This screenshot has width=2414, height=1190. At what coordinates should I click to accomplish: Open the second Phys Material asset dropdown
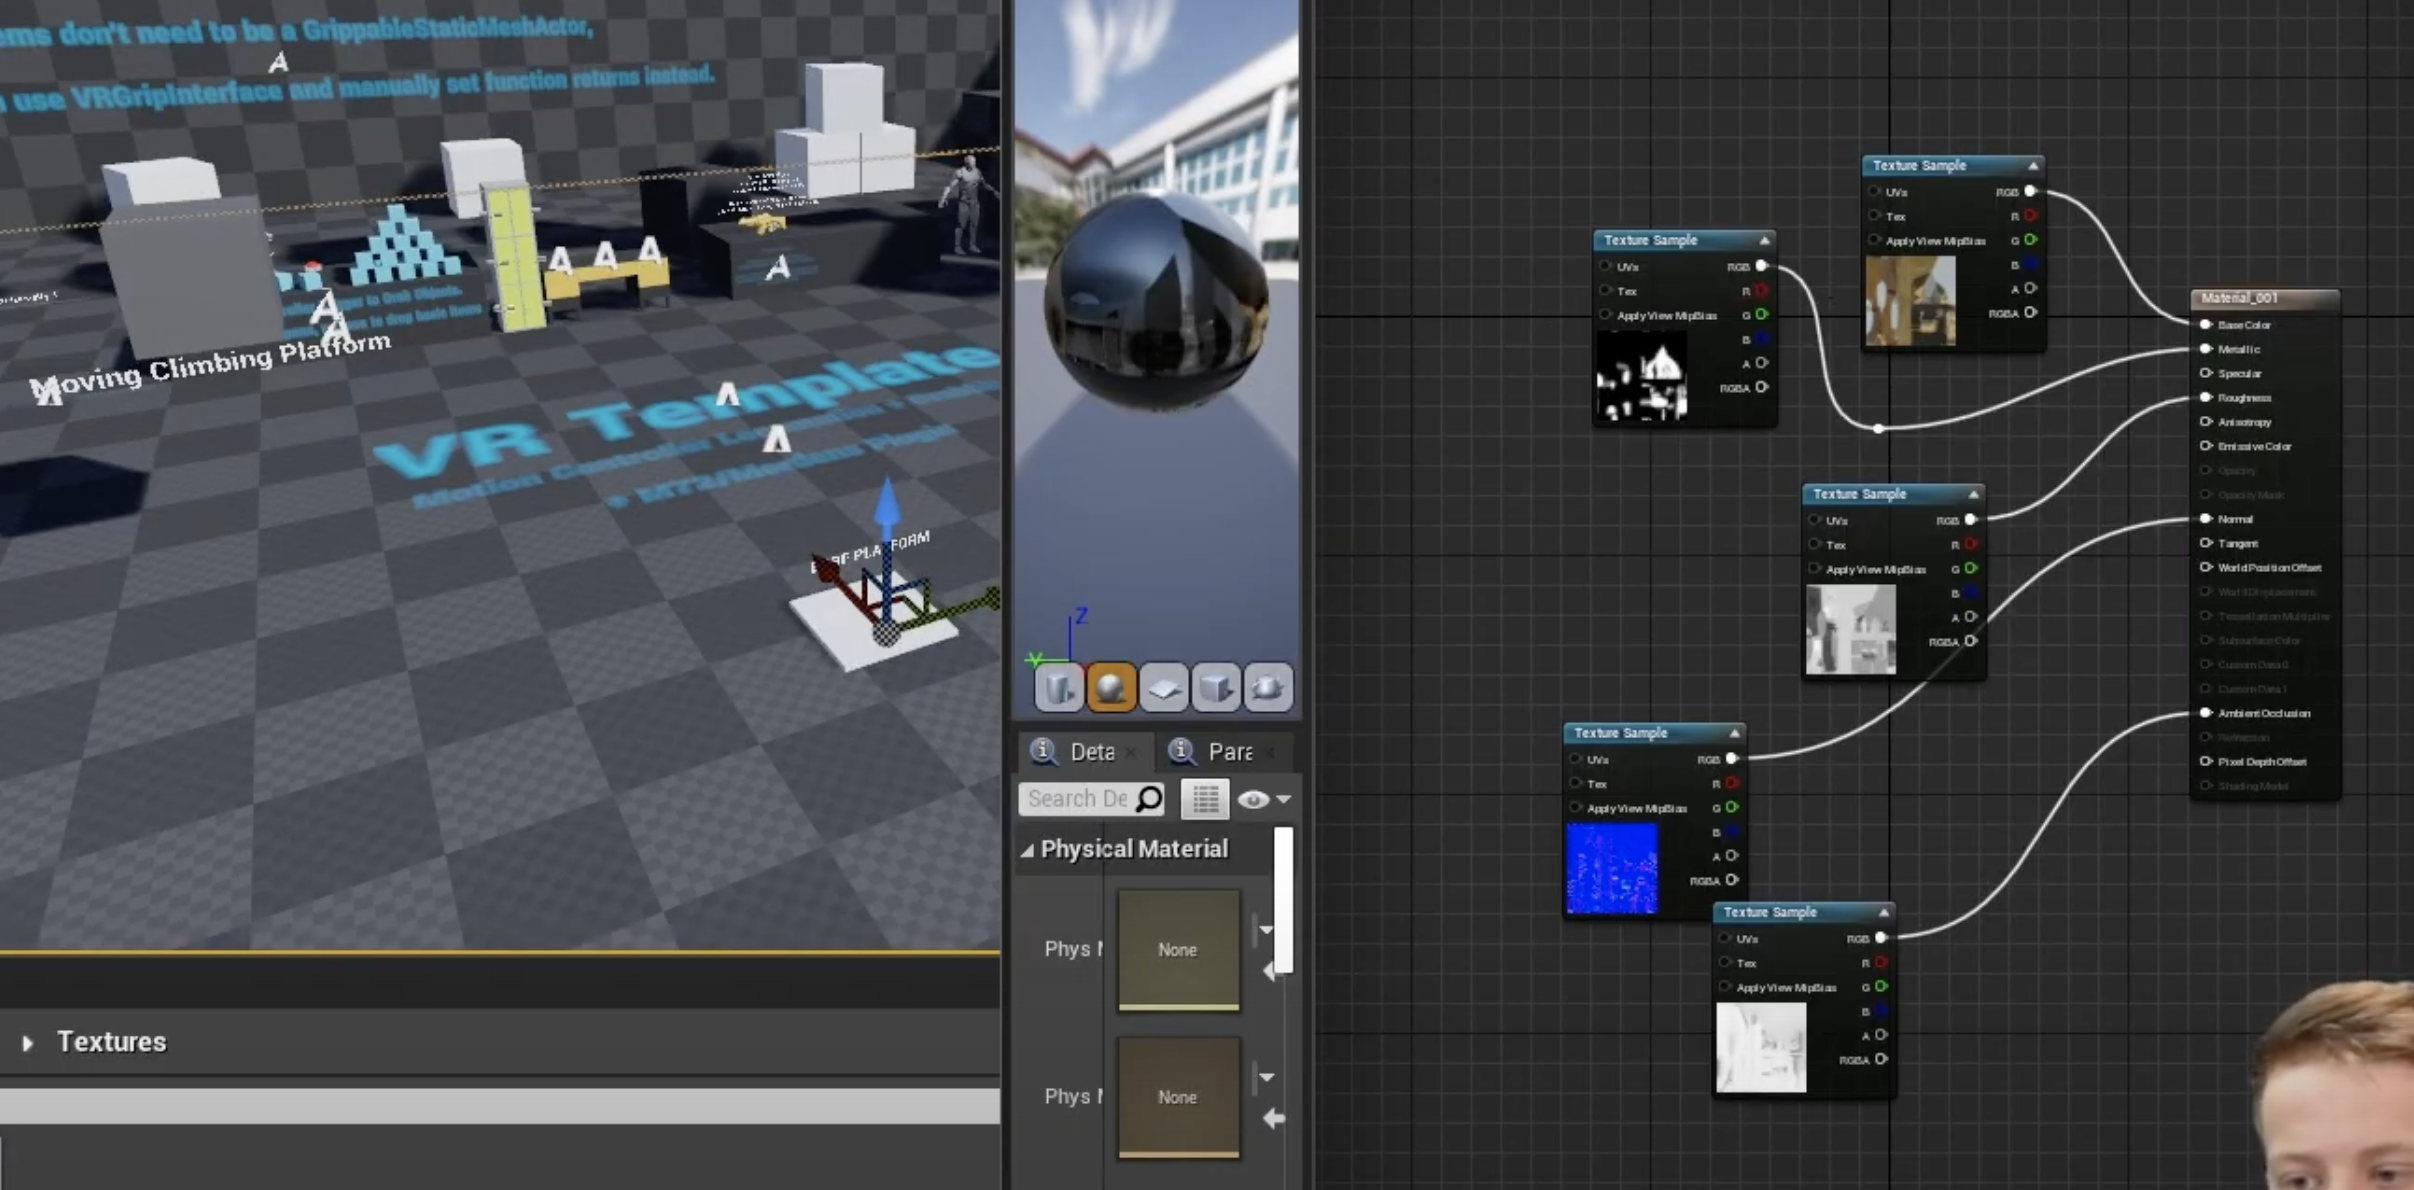coord(1267,1077)
